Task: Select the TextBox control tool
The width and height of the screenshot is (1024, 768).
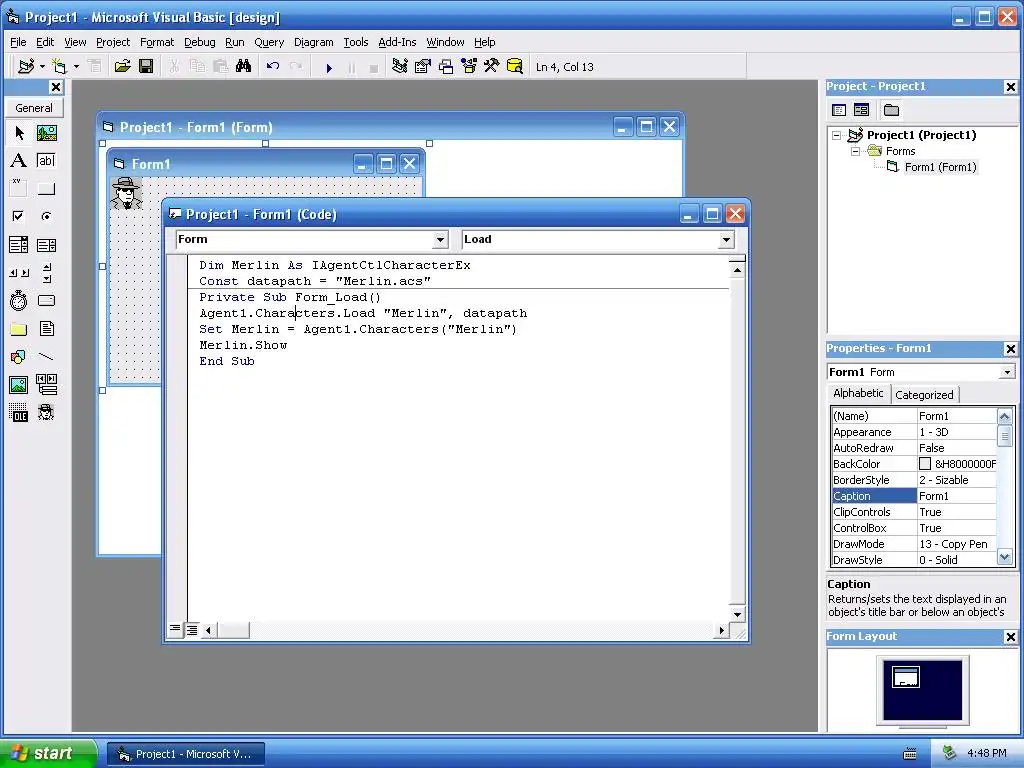Action: pos(46,161)
